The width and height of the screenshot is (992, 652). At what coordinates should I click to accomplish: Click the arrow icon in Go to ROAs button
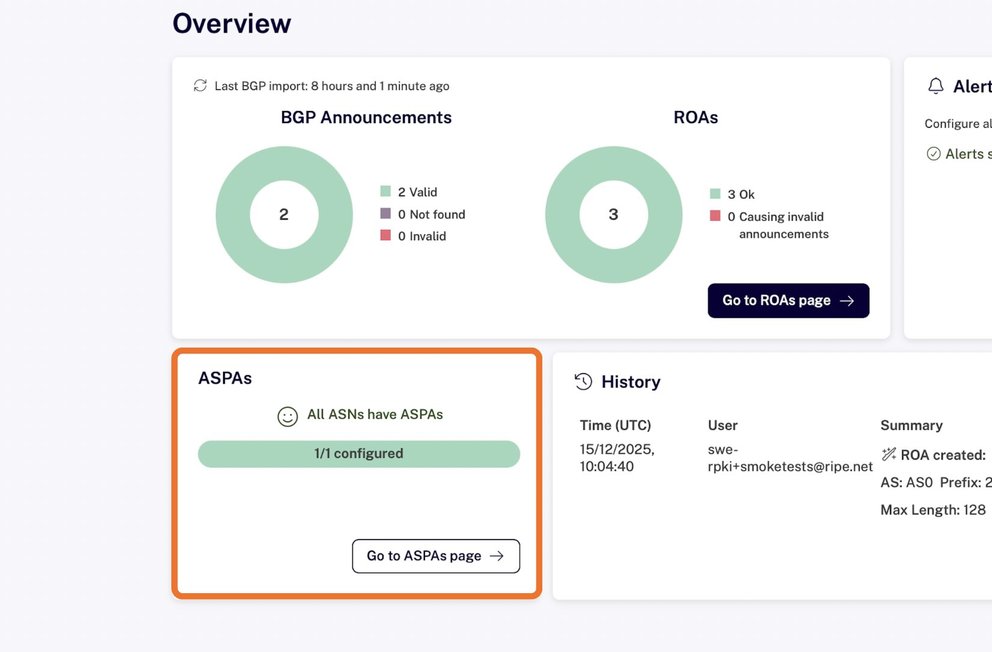[847, 301]
